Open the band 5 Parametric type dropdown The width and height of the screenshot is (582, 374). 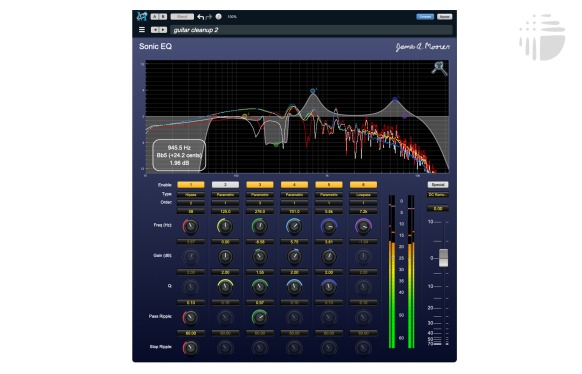click(x=329, y=194)
